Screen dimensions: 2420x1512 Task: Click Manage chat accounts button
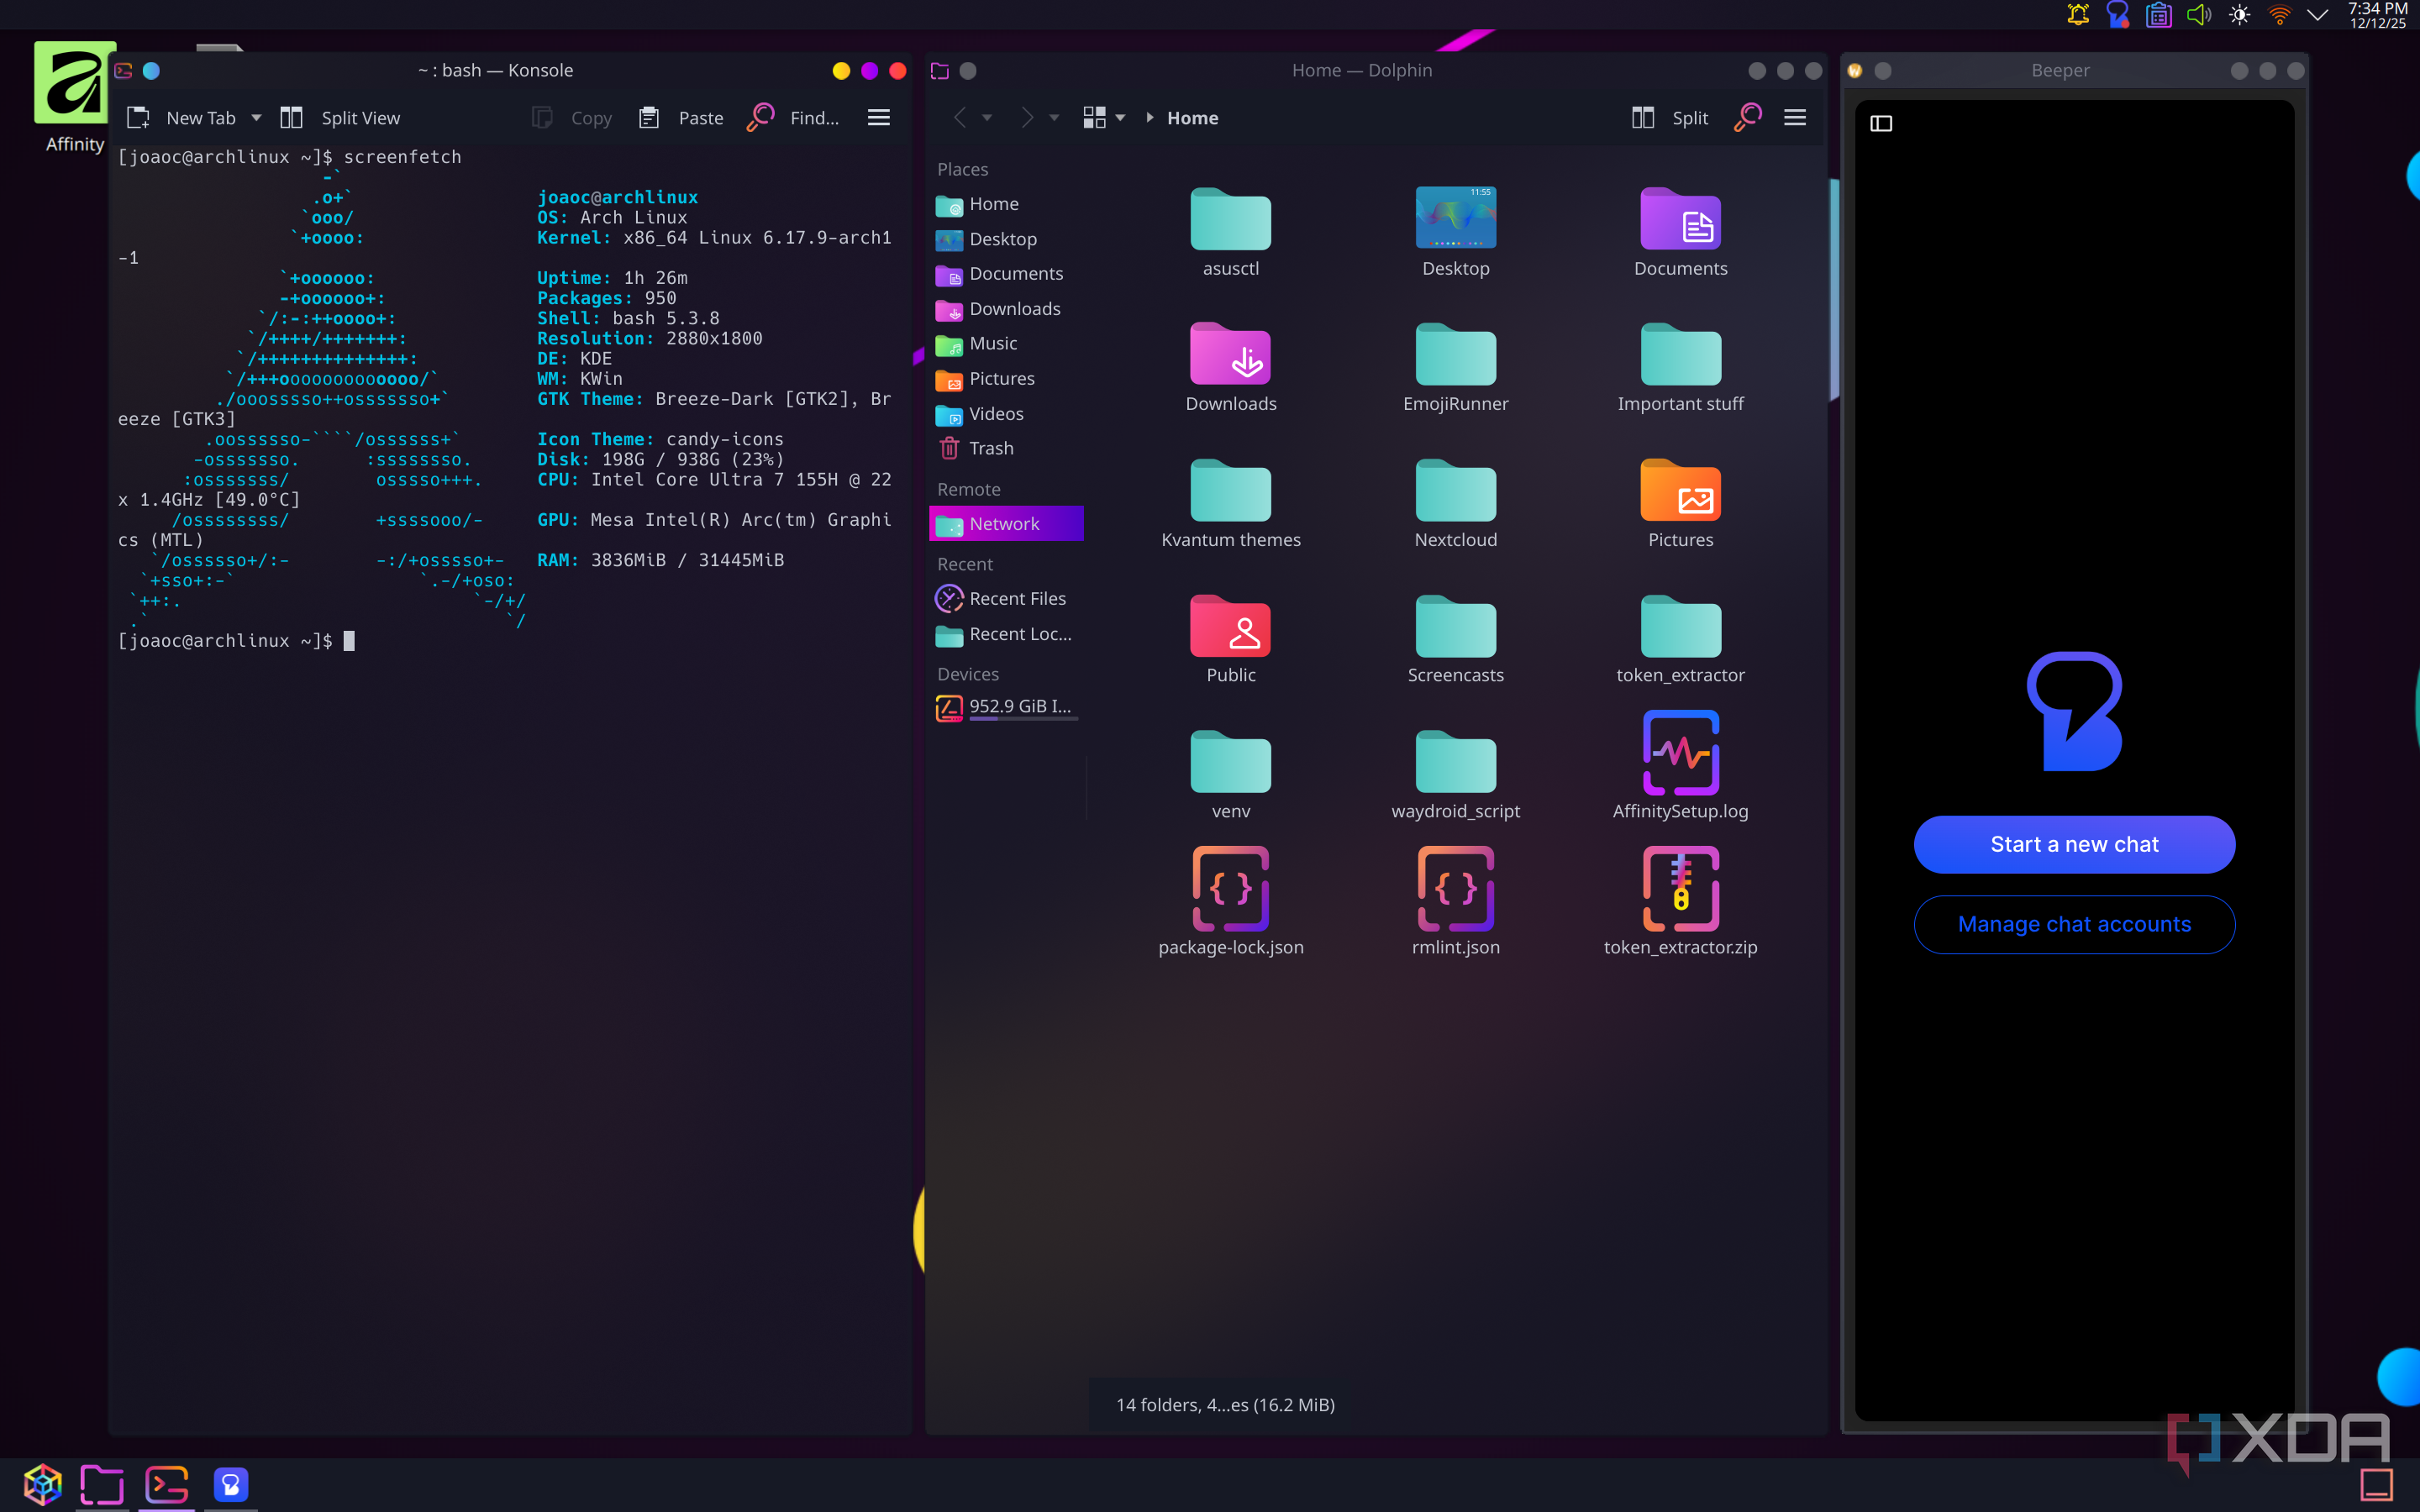coord(2074,924)
